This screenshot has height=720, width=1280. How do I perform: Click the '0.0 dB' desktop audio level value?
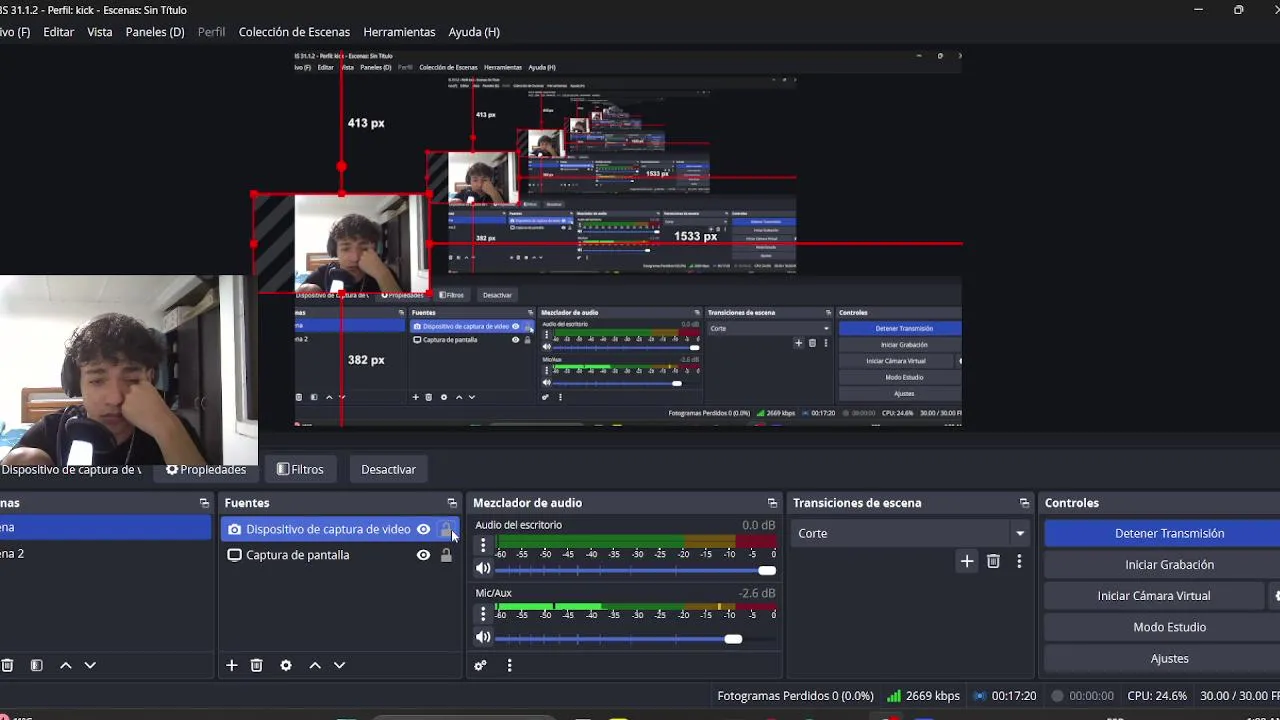point(758,525)
